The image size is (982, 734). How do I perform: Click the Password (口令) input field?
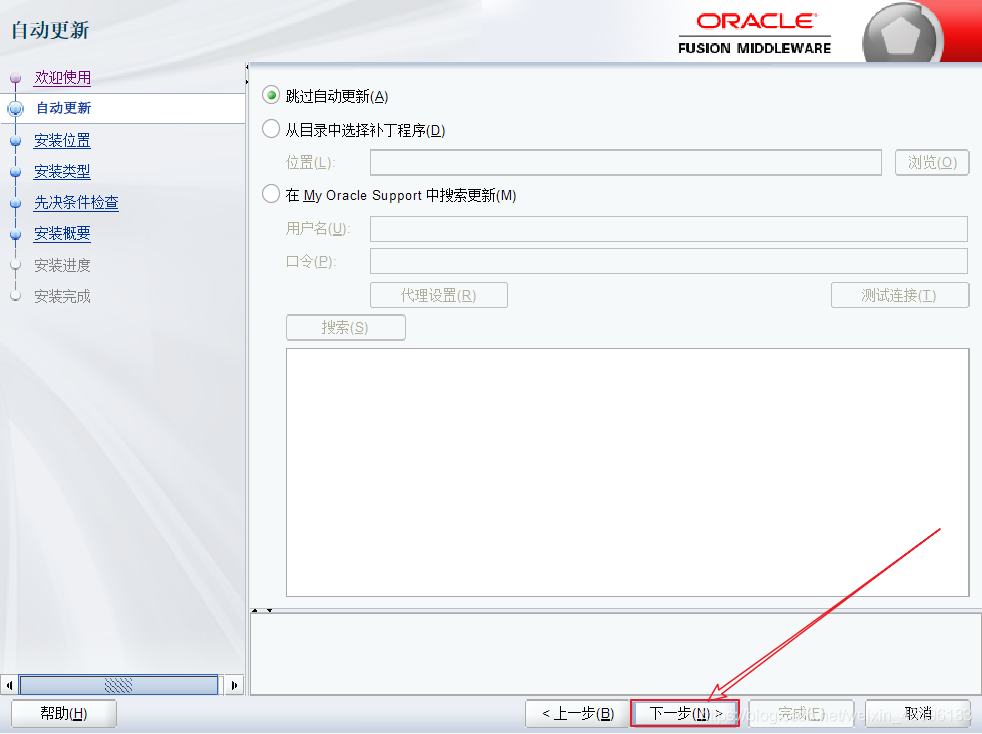coord(669,261)
